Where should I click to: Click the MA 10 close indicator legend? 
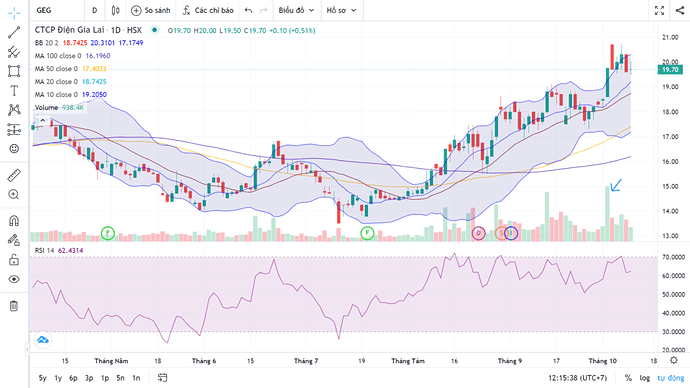pyautogui.click(x=56, y=95)
